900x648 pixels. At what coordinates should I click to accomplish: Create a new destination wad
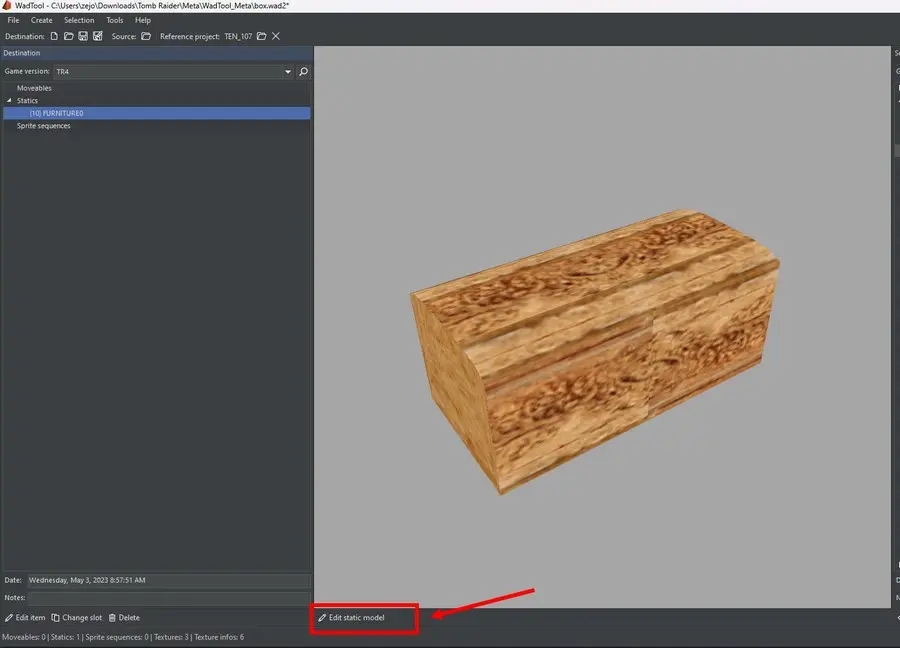54,36
